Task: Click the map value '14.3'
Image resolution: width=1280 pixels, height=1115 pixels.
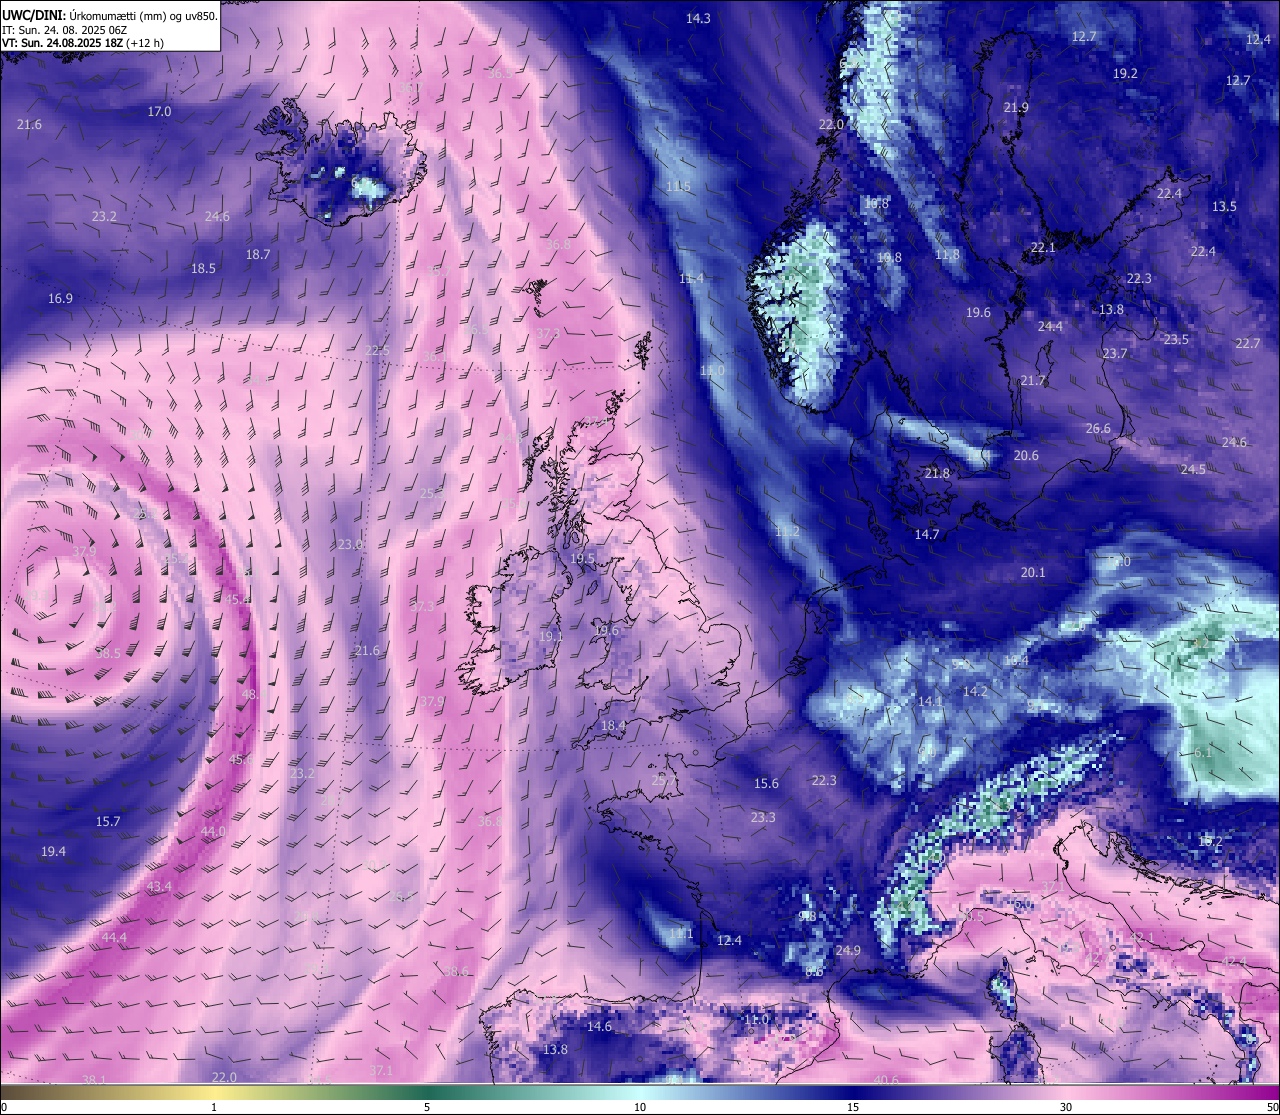Action: pyautogui.click(x=698, y=19)
